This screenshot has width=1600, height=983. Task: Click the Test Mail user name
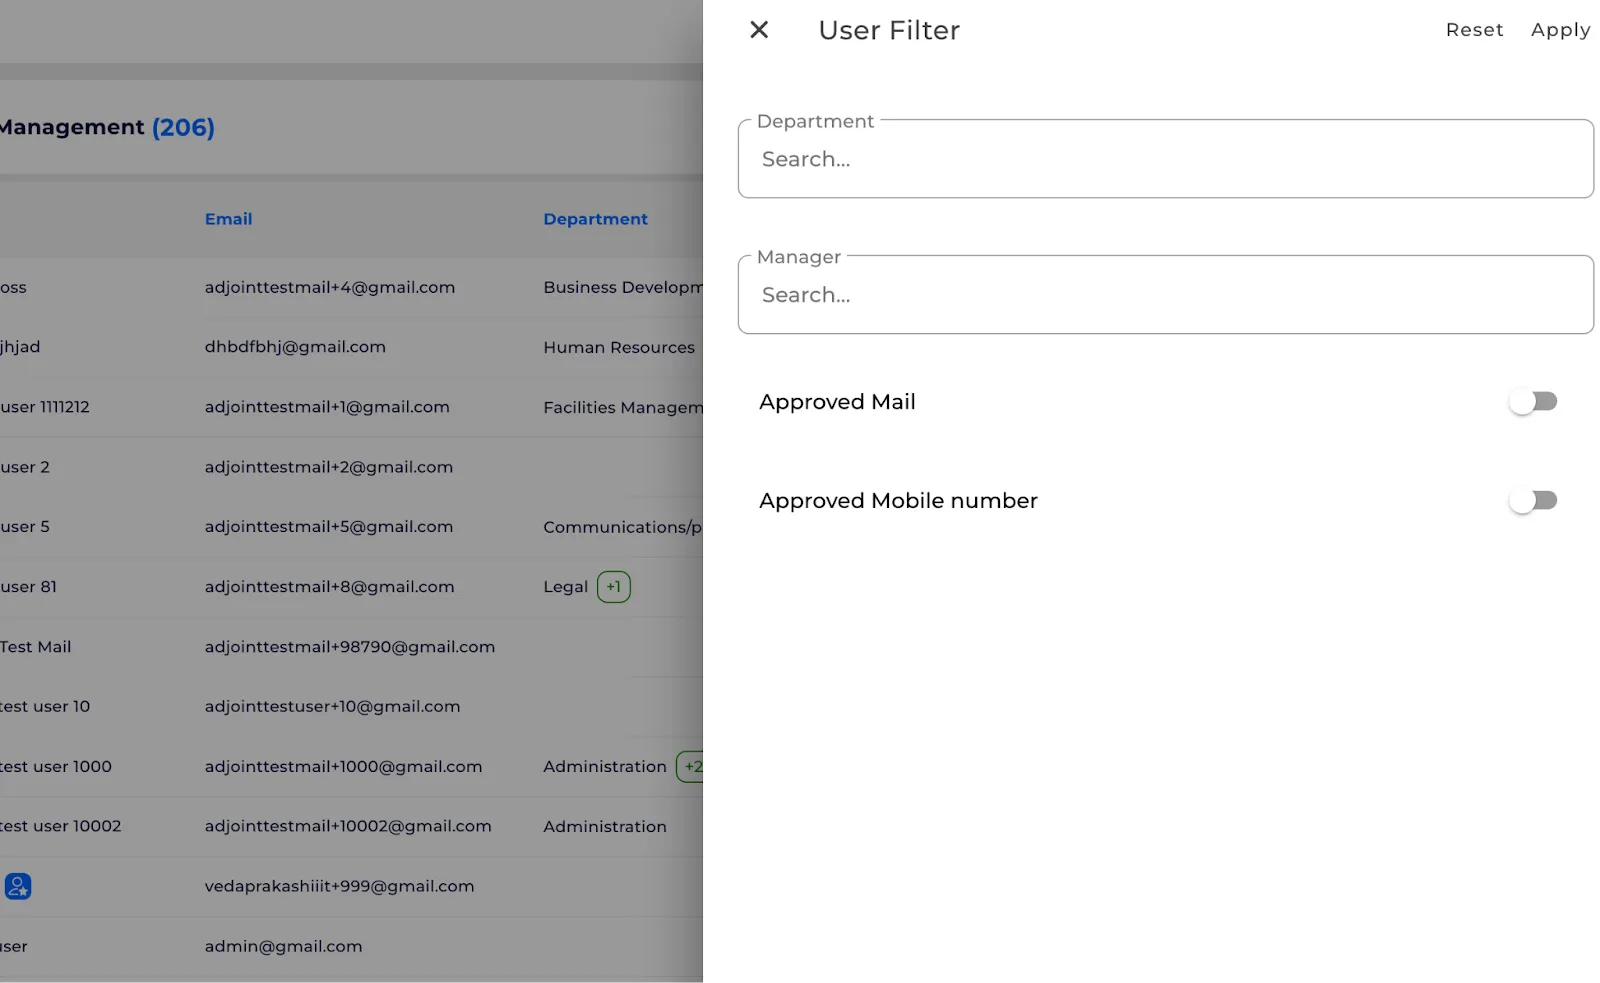(x=35, y=647)
